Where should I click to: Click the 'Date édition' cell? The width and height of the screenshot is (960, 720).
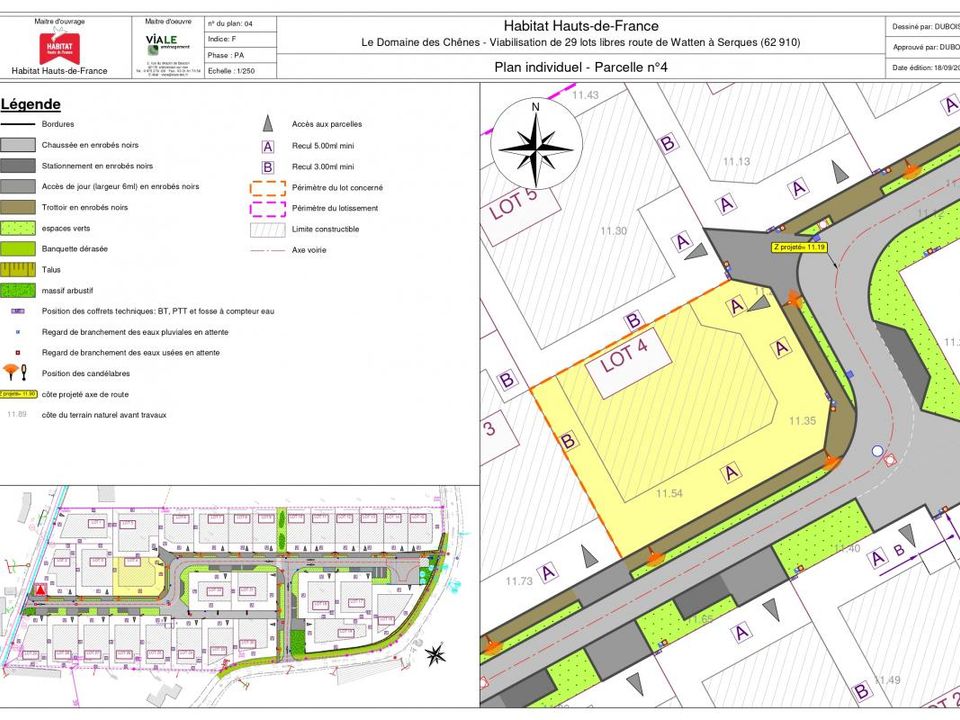click(923, 68)
